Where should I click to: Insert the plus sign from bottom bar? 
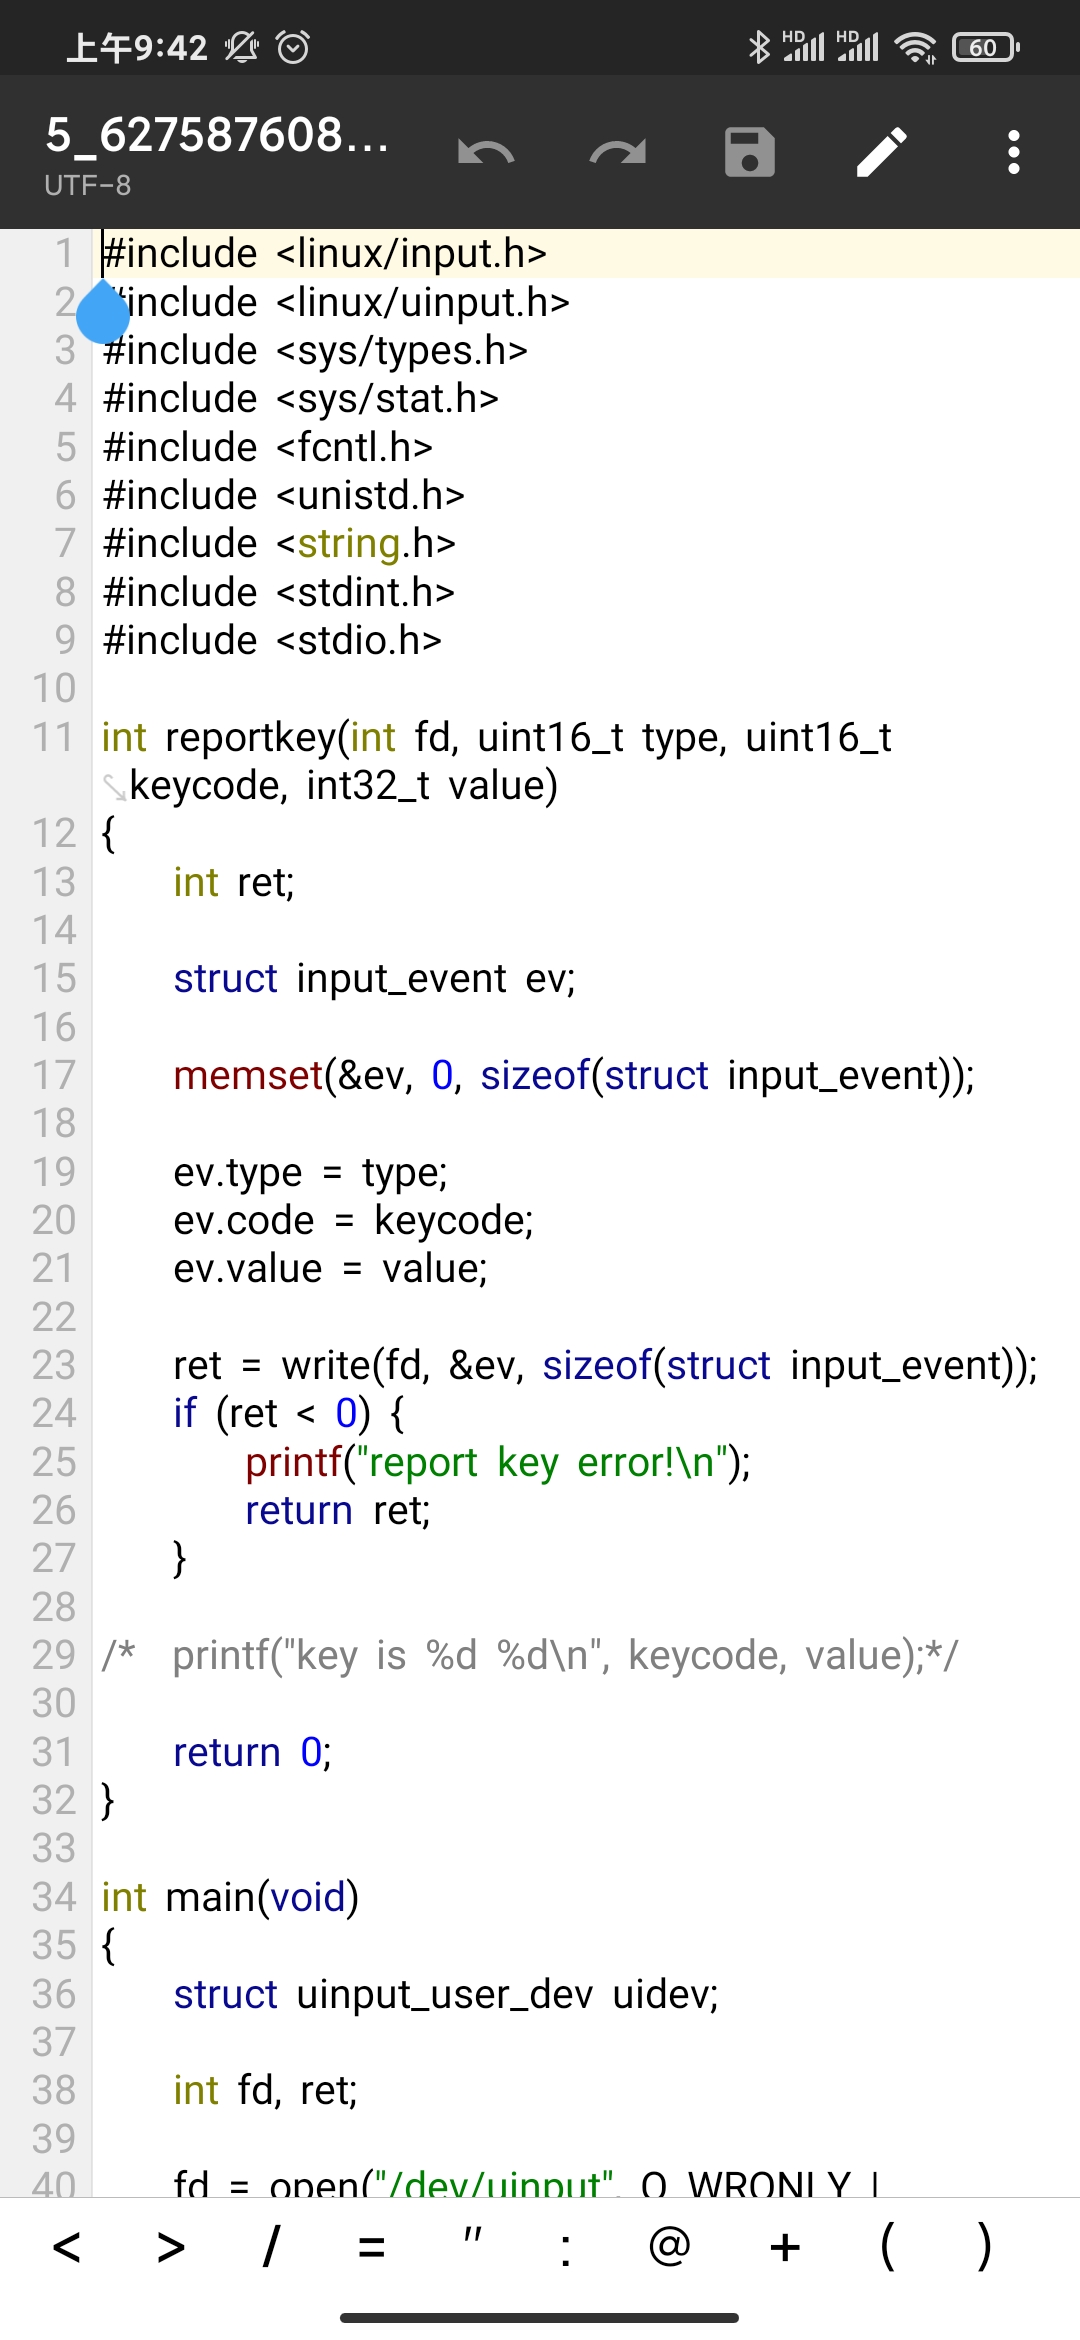(785, 2248)
